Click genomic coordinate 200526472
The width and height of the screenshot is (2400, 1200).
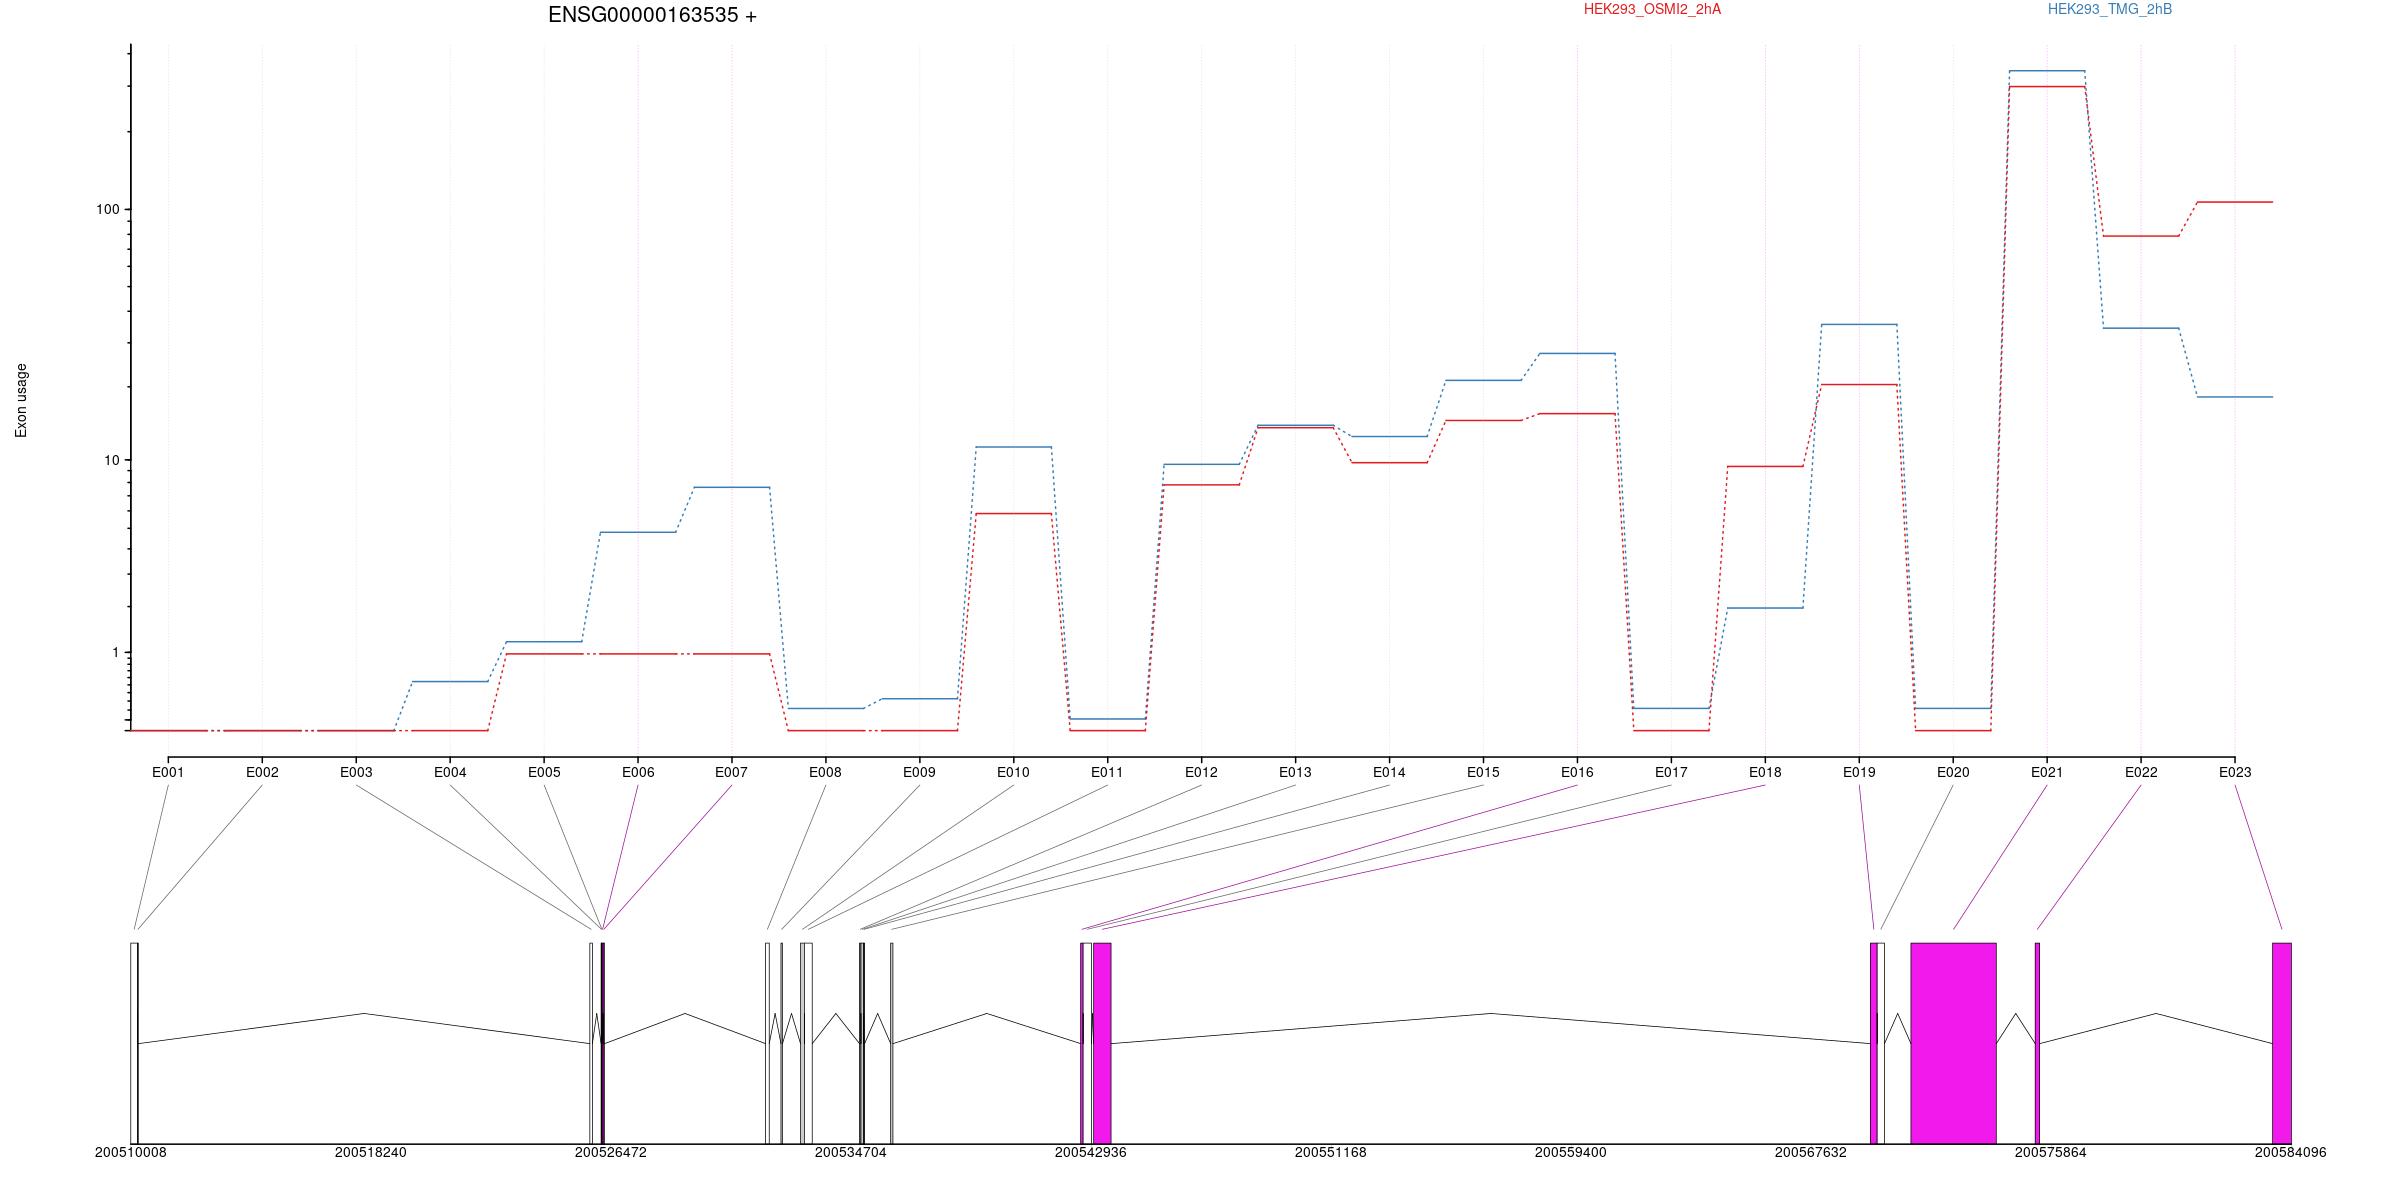611,1153
